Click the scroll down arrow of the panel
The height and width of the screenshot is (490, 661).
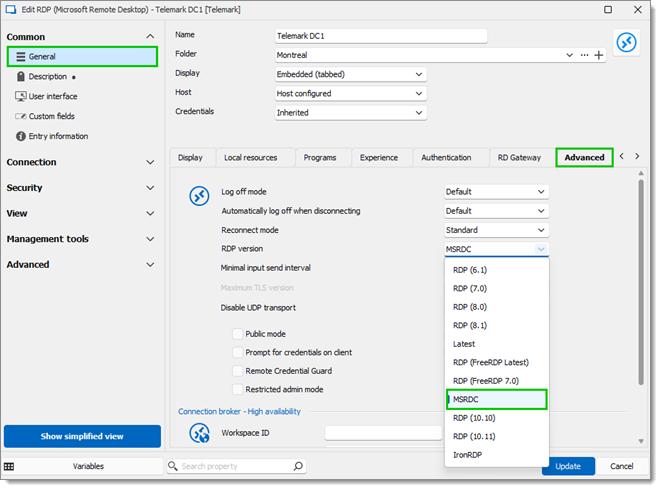pos(641,442)
